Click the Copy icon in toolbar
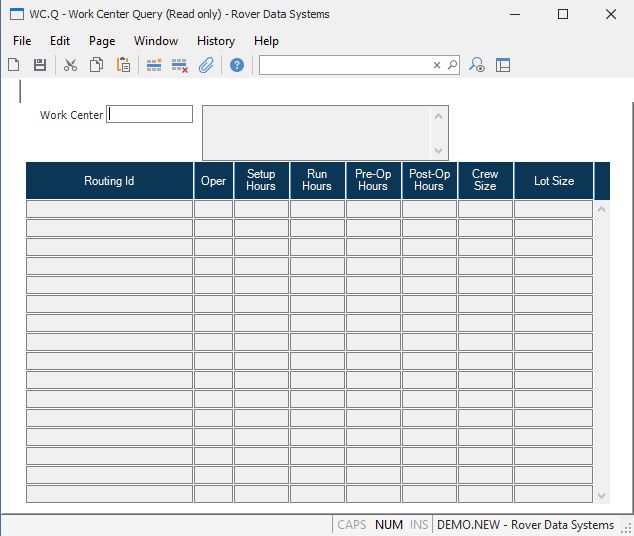Image resolution: width=634 pixels, height=536 pixels. [97, 65]
